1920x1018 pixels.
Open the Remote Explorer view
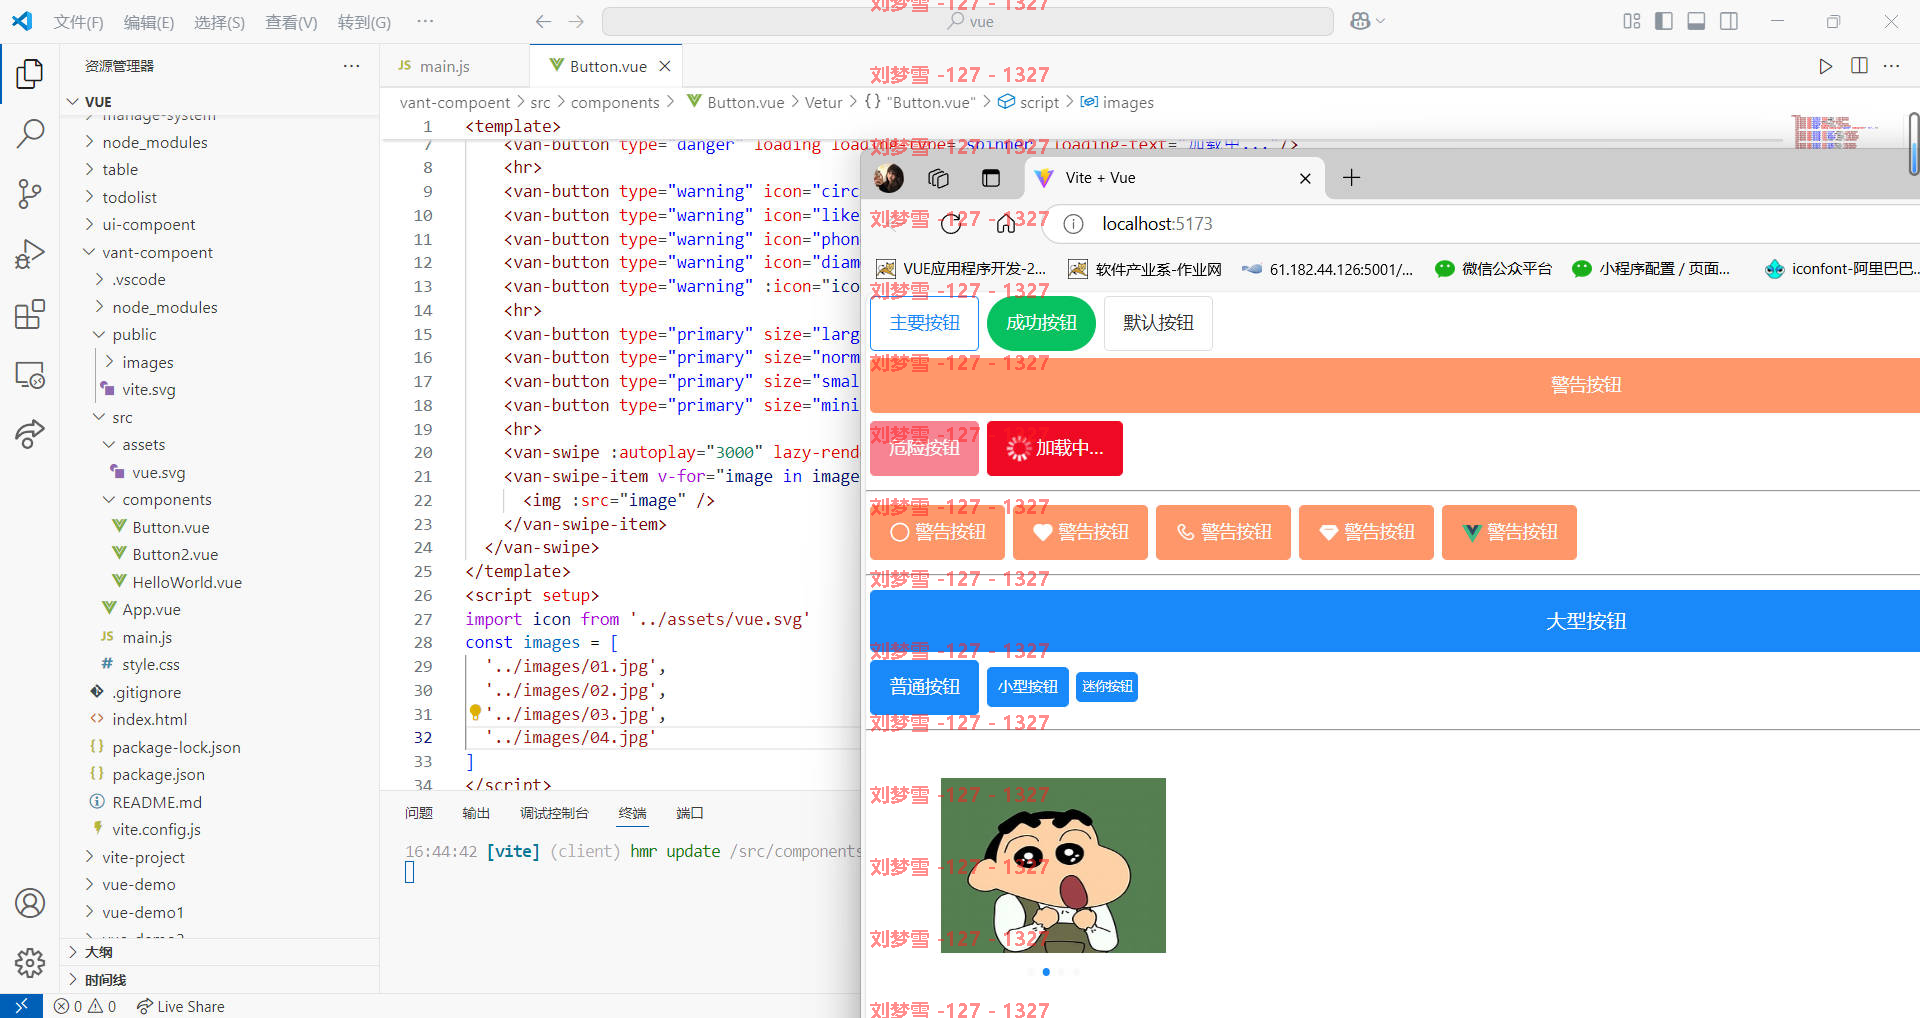[x=30, y=375]
